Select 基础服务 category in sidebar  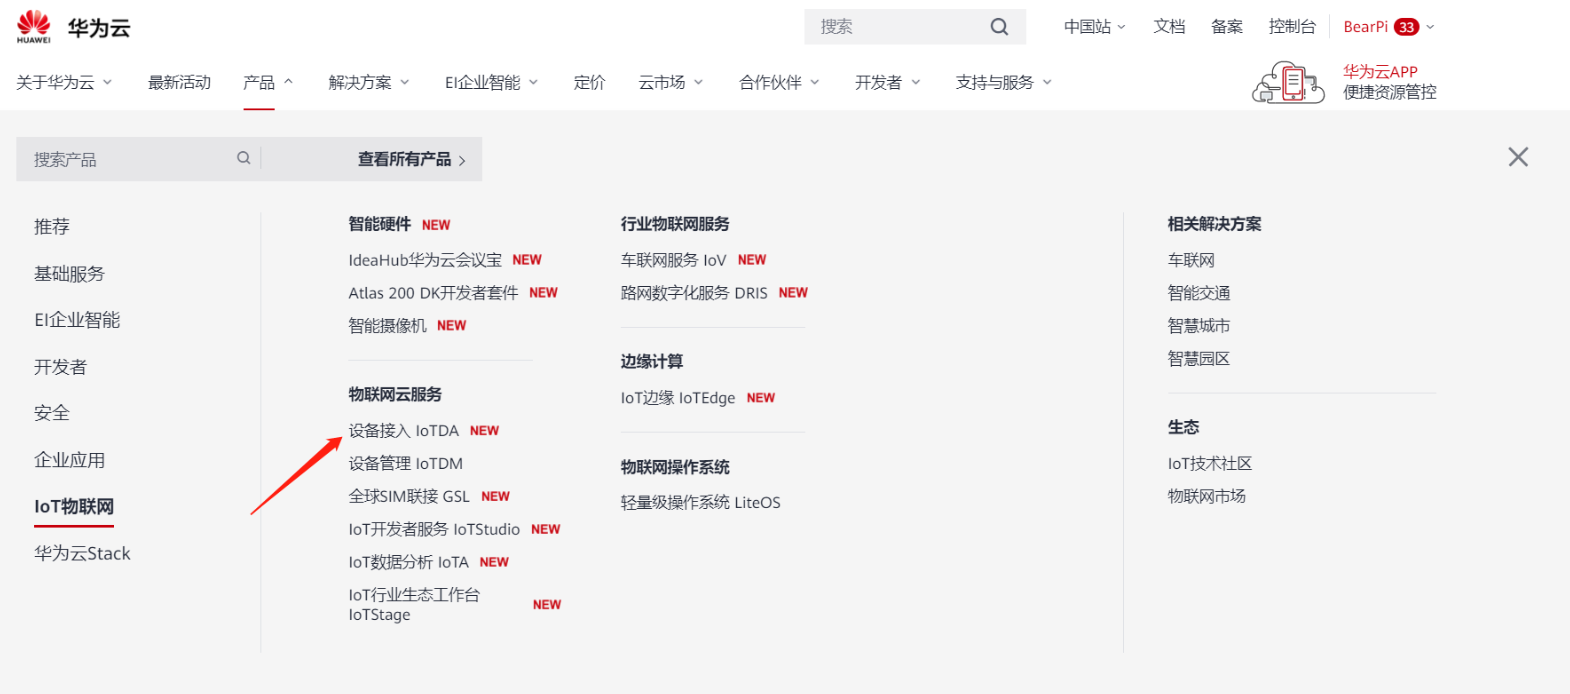click(69, 273)
